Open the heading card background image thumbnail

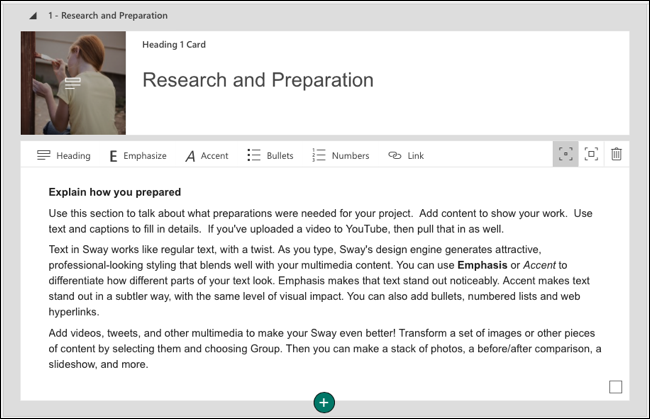[73, 83]
